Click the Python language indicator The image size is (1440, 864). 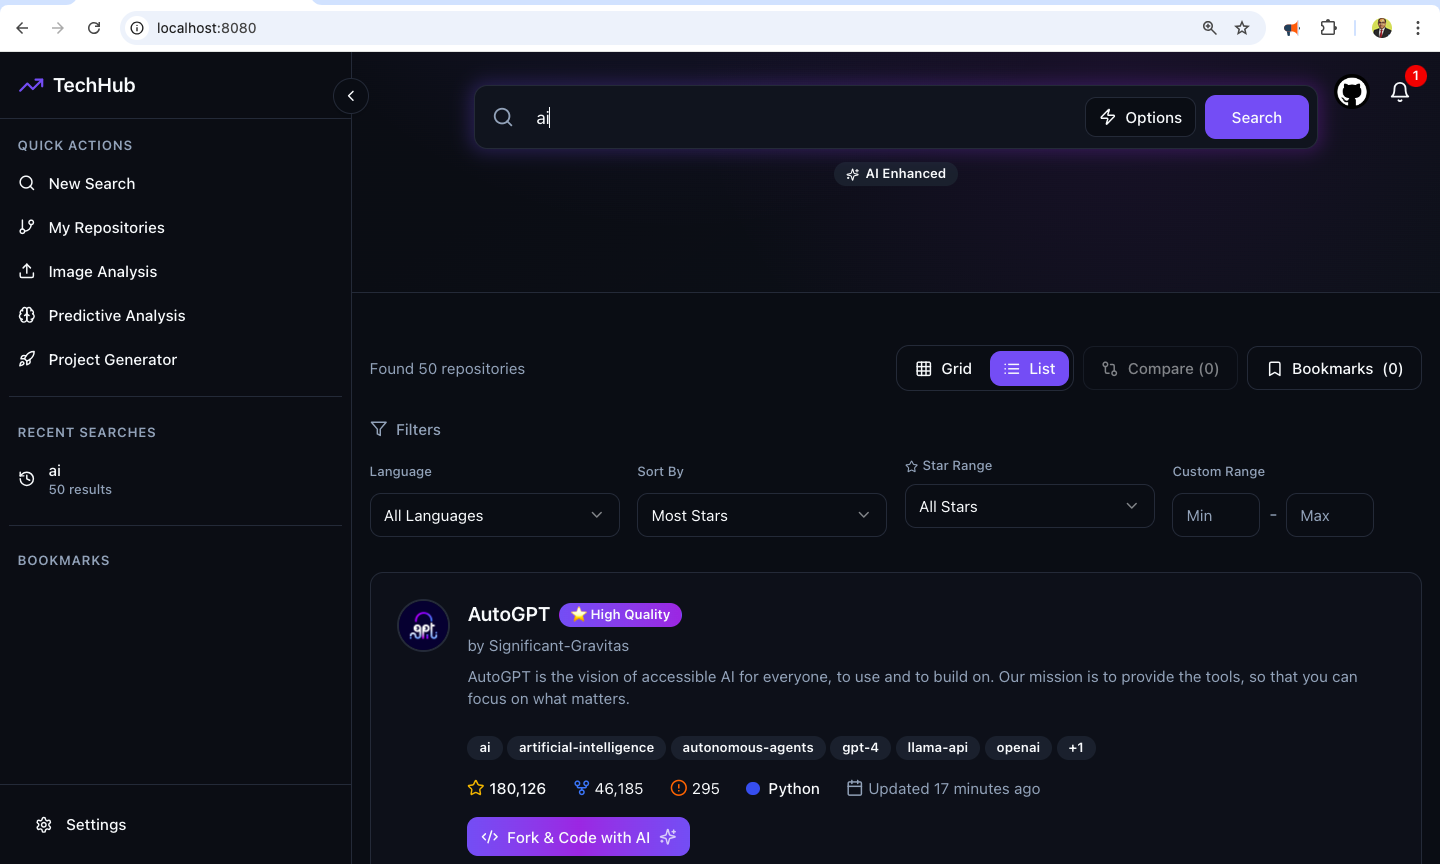pos(783,789)
